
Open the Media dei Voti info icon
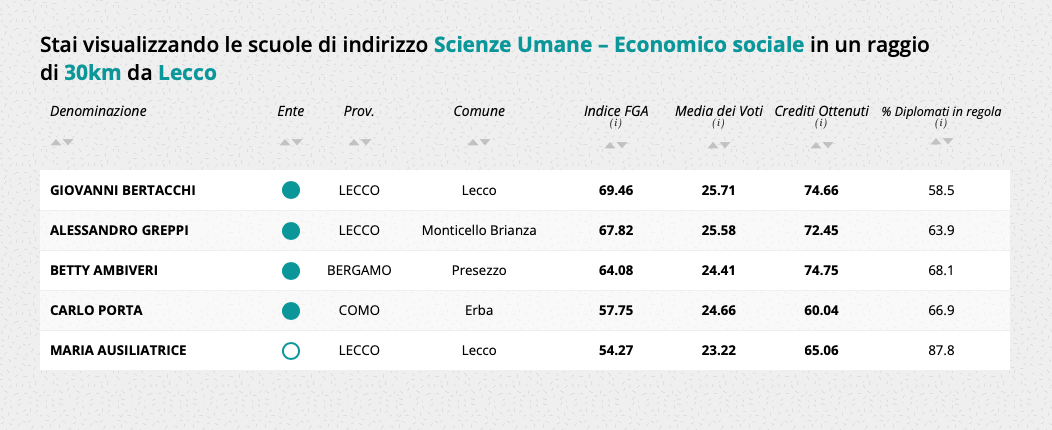[718, 124]
